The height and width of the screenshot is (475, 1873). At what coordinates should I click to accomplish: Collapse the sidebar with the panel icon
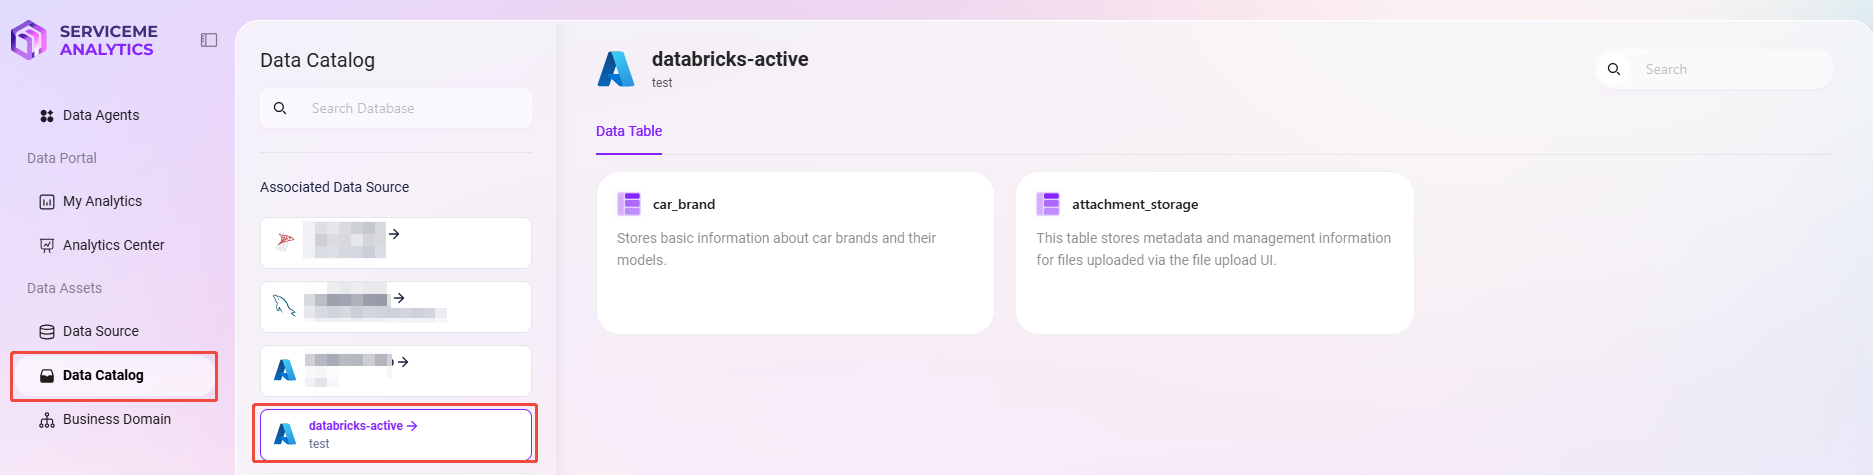coord(209,40)
